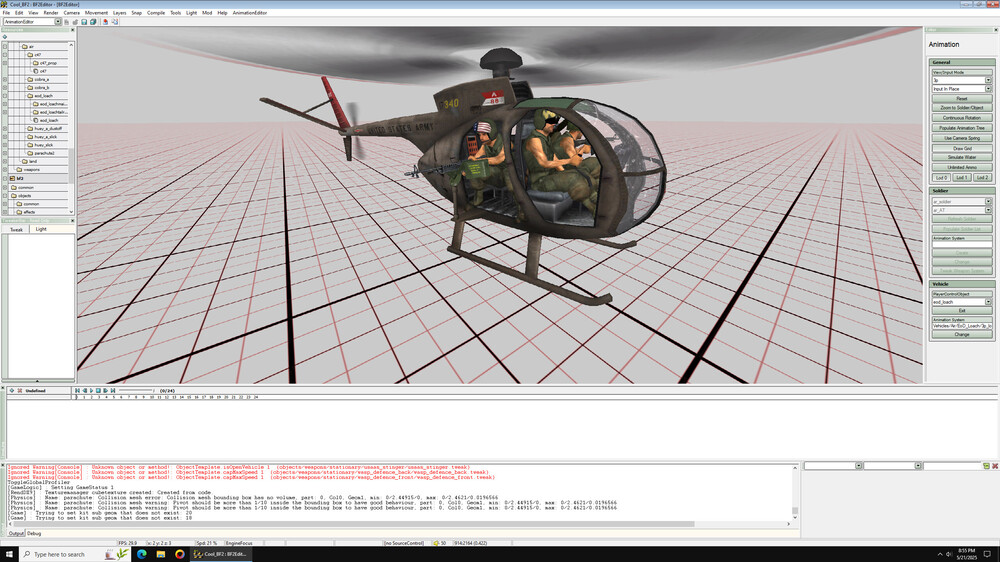Open the Camera menu
This screenshot has width=1000, height=562.
click(71, 13)
